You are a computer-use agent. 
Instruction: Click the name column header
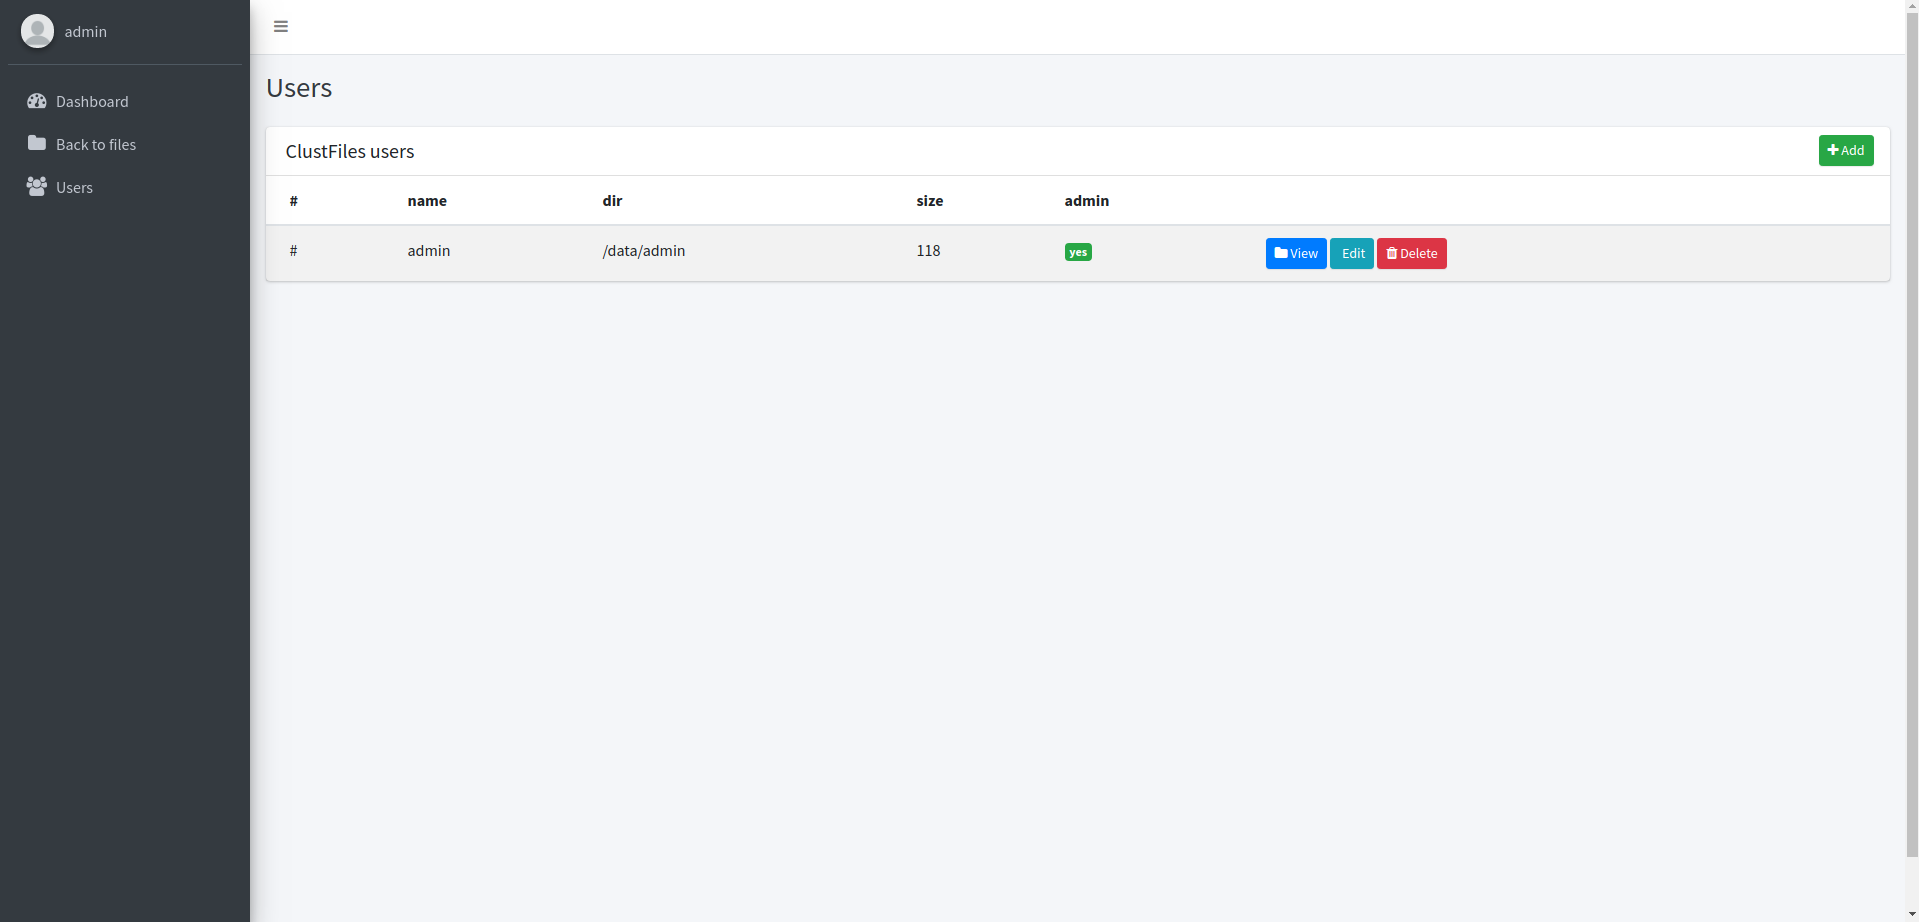427,201
